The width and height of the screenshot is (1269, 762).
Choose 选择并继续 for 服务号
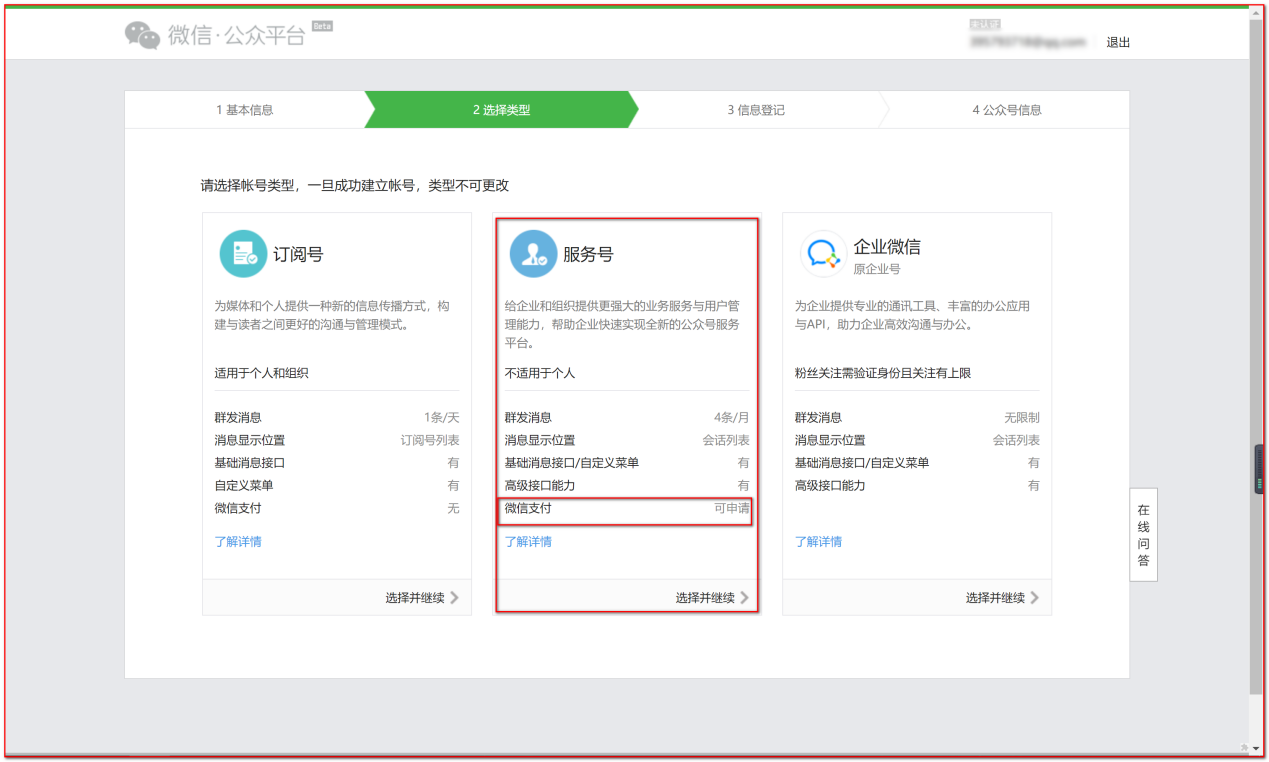tap(705, 598)
